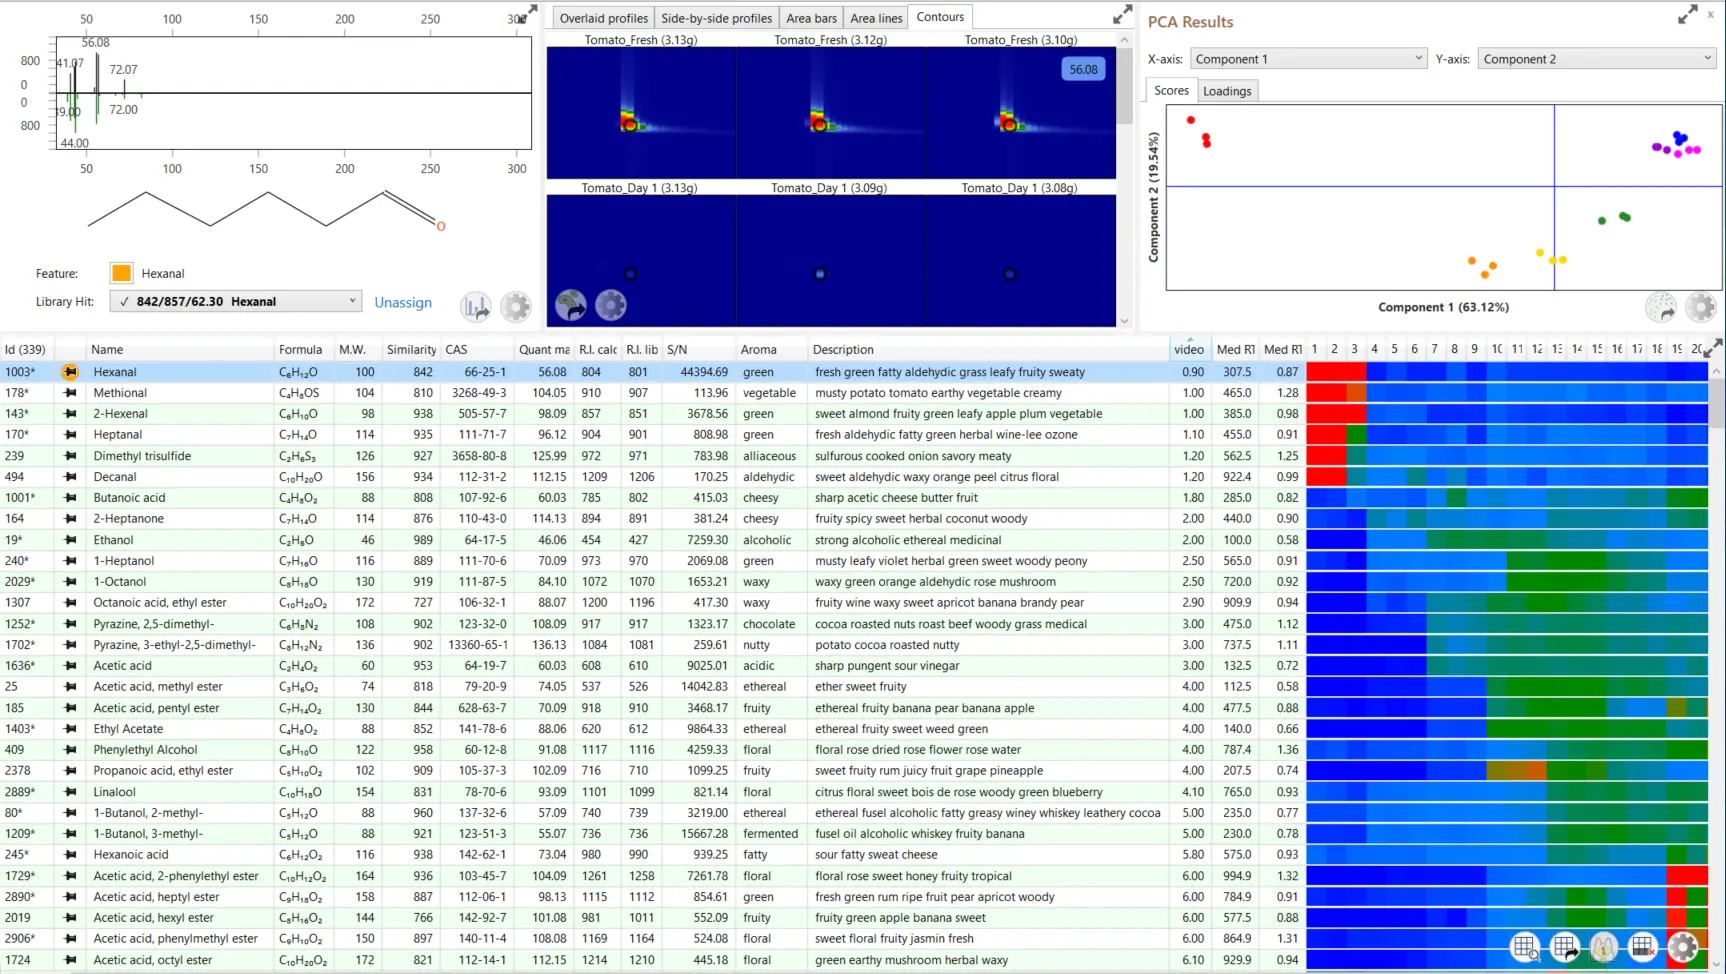The width and height of the screenshot is (1726, 974).
Task: Select Linalool description text
Action: (x=958, y=792)
